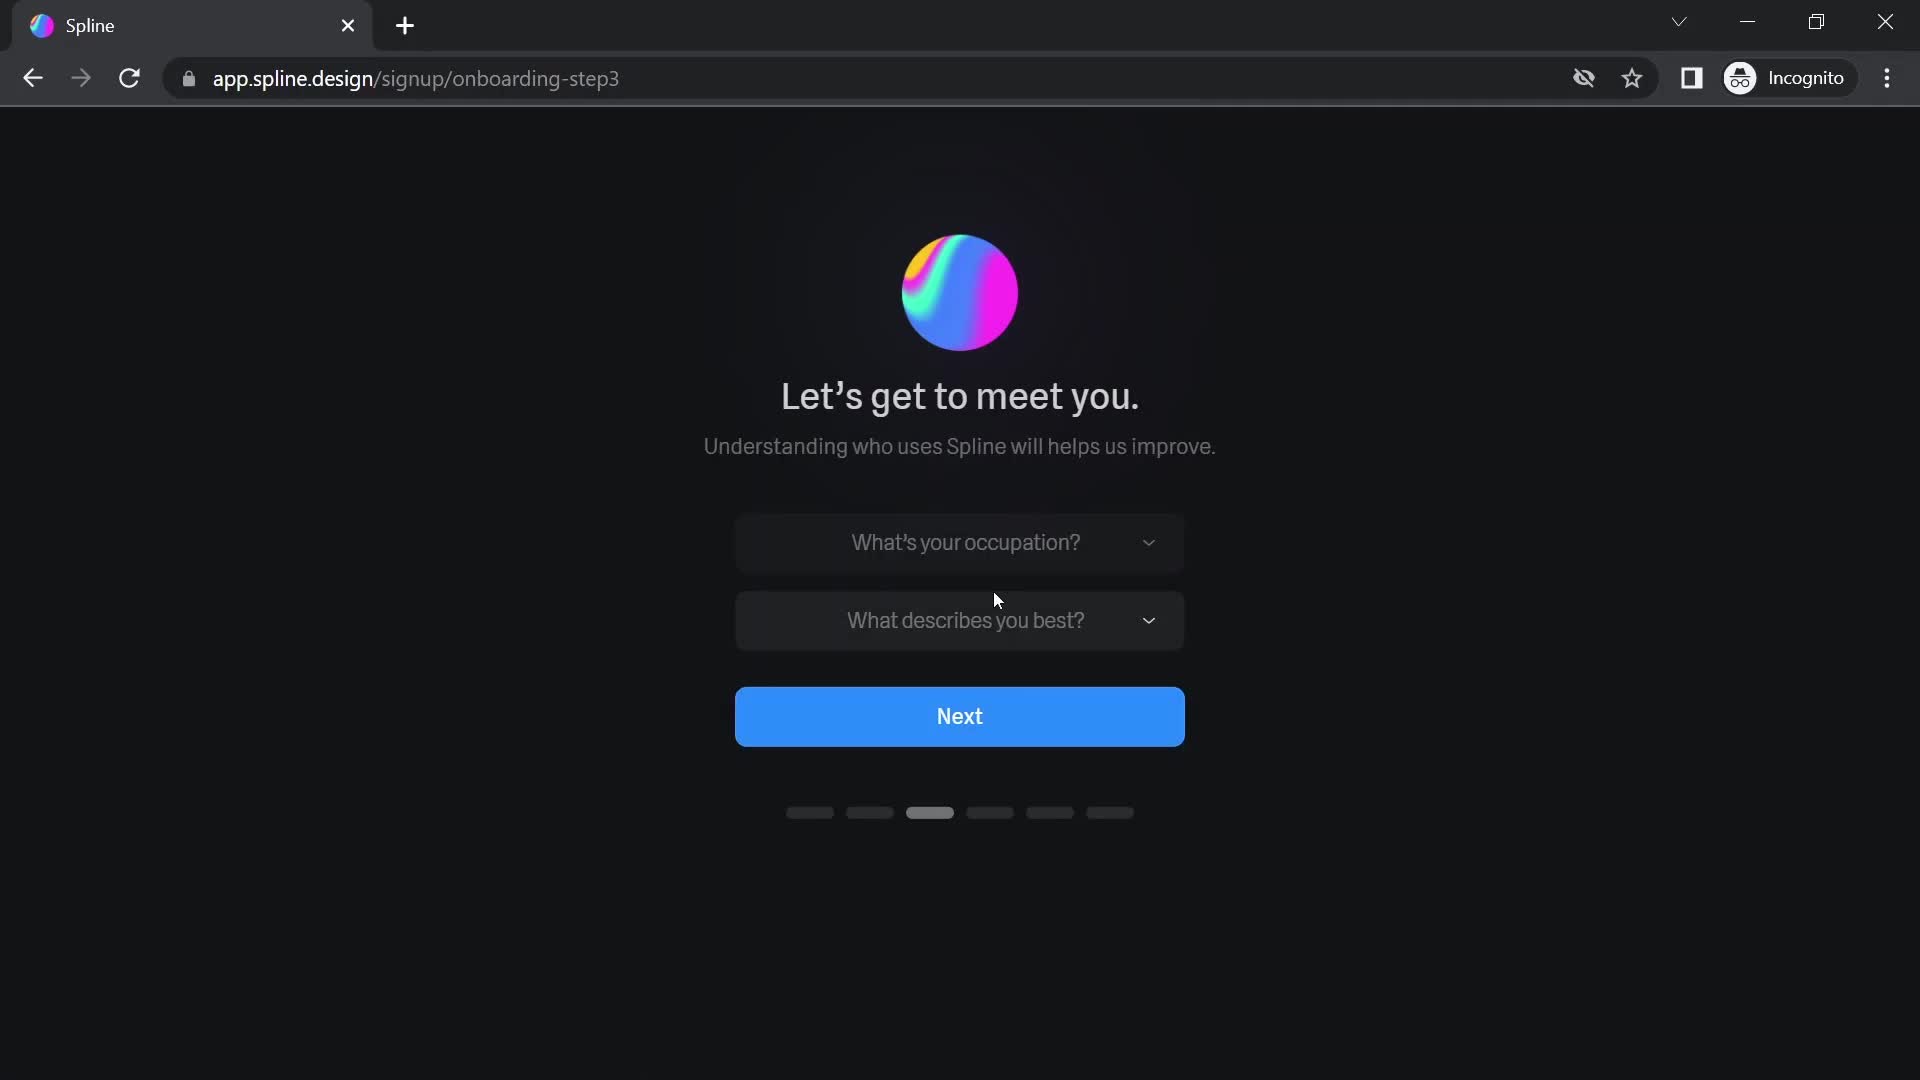Click the page refresh icon
This screenshot has width=1920, height=1080.
(x=129, y=79)
